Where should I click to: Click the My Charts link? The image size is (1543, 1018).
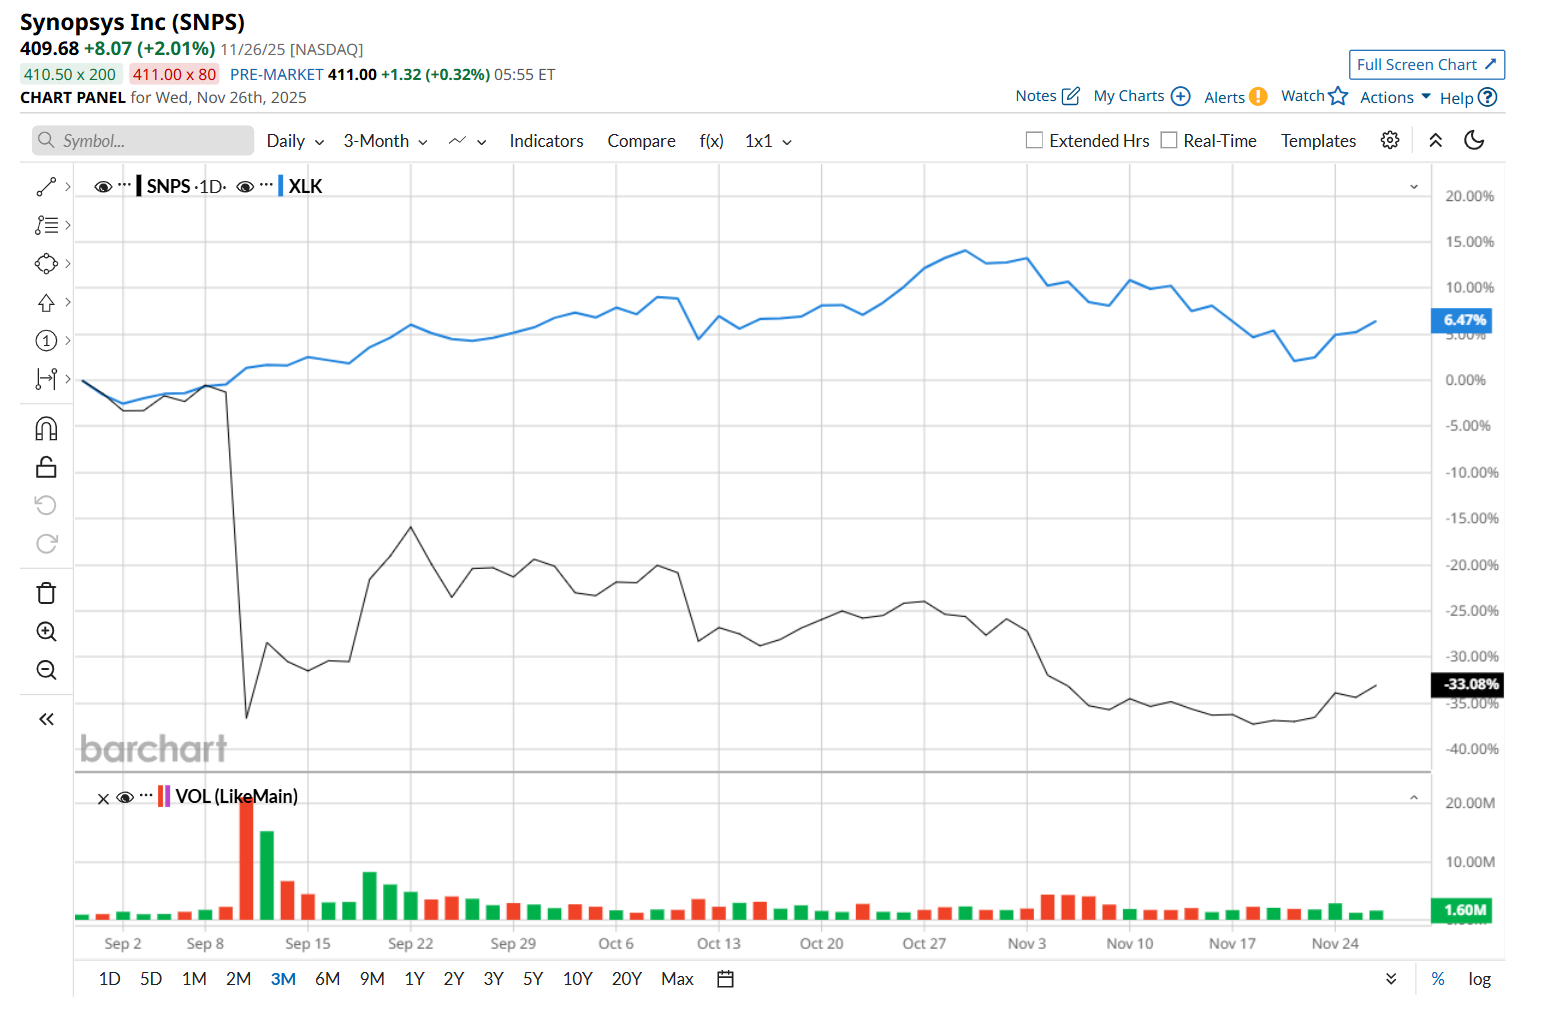point(1129,96)
